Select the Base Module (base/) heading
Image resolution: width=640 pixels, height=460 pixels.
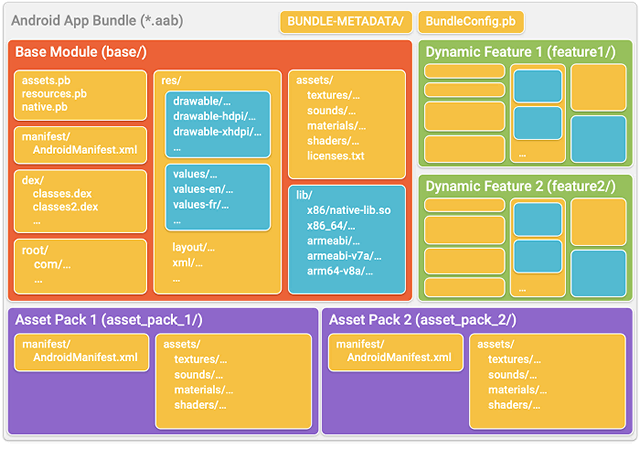[x=79, y=52]
